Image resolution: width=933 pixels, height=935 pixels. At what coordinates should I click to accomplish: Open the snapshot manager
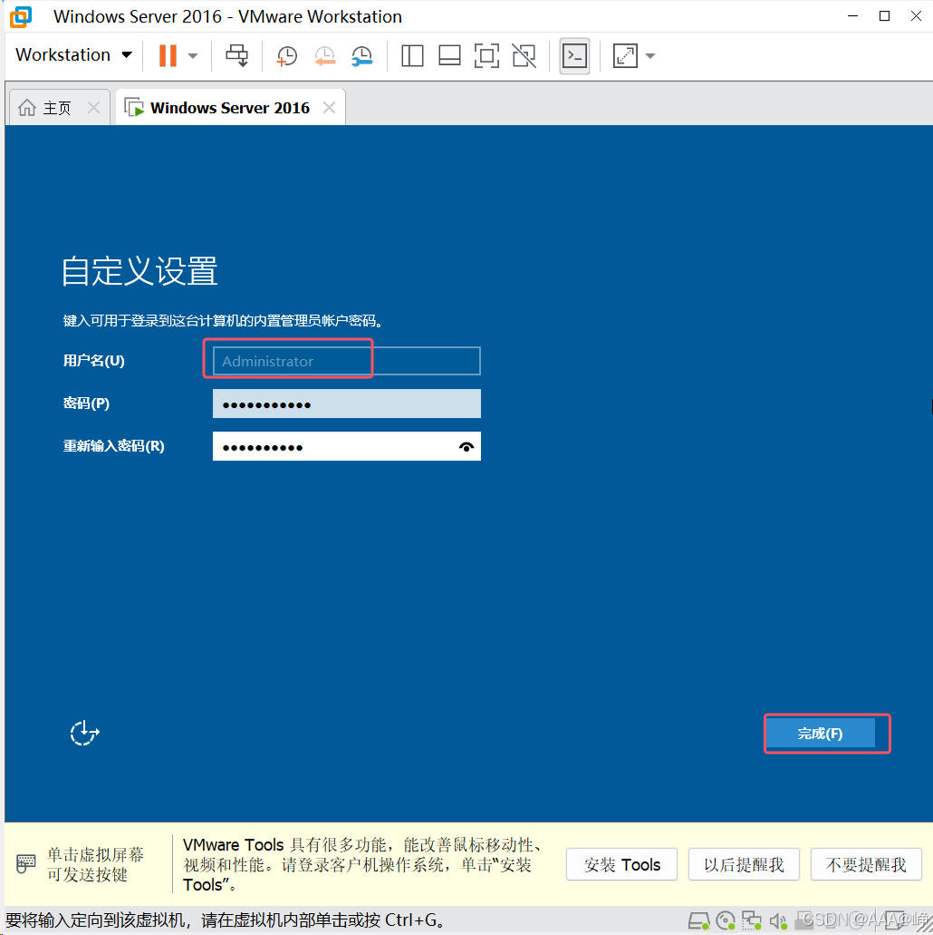tap(362, 56)
